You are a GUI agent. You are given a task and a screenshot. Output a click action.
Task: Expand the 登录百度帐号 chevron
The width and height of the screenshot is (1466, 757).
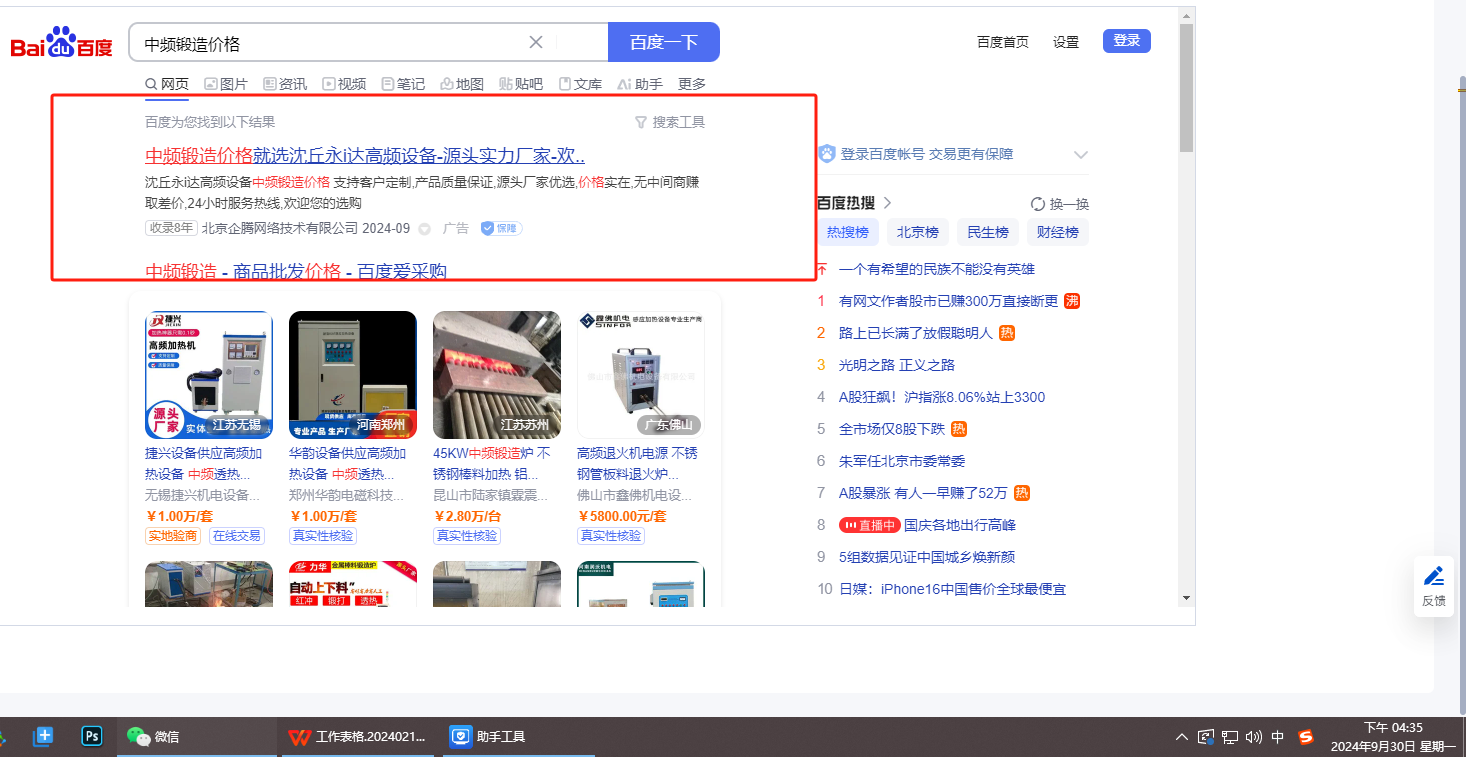point(1080,155)
